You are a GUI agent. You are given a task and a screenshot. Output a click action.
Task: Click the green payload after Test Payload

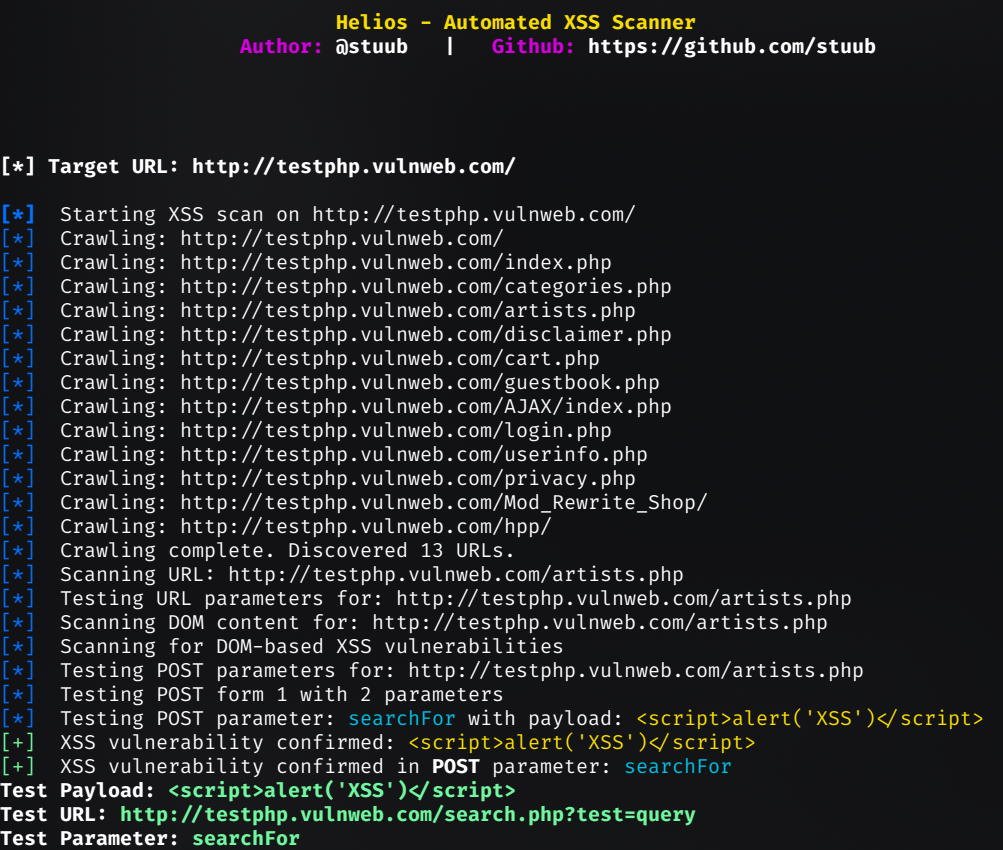click(x=342, y=791)
